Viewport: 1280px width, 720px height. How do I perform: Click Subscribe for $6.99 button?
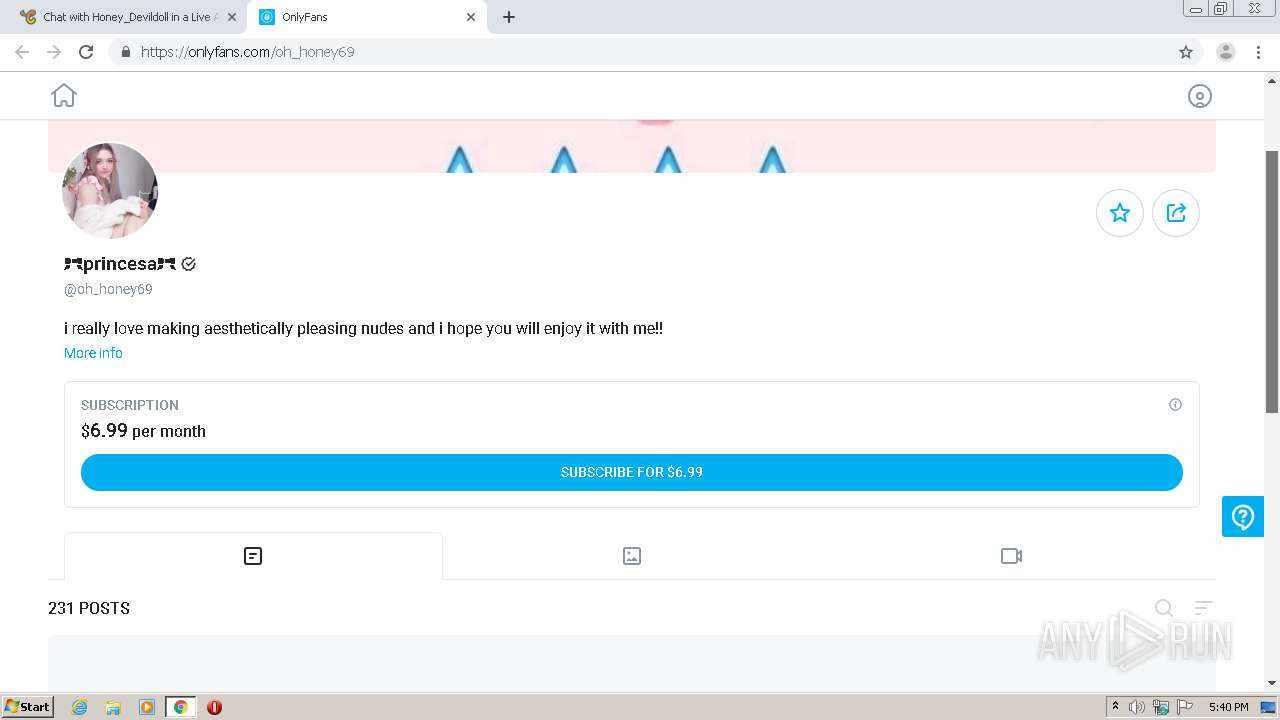(632, 472)
